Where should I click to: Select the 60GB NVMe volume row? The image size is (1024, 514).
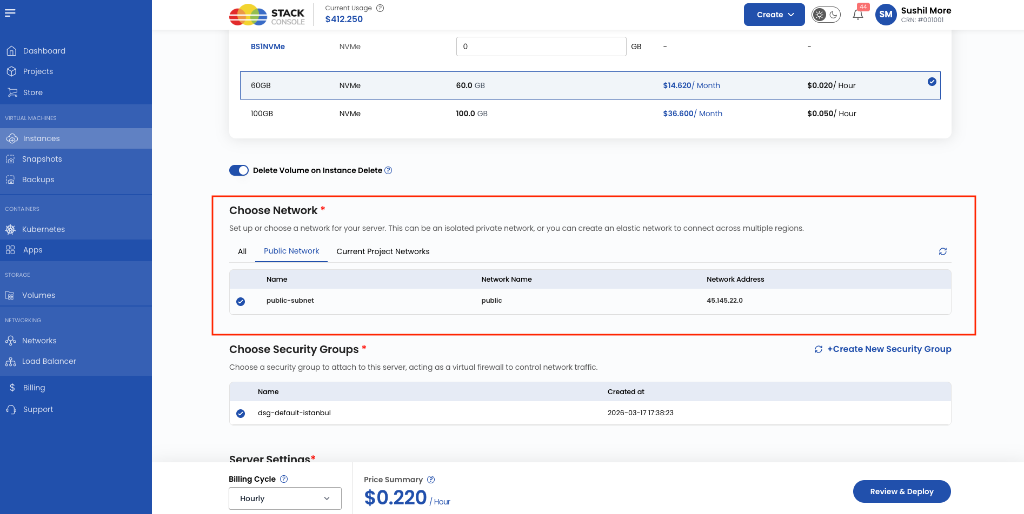[x=590, y=86]
